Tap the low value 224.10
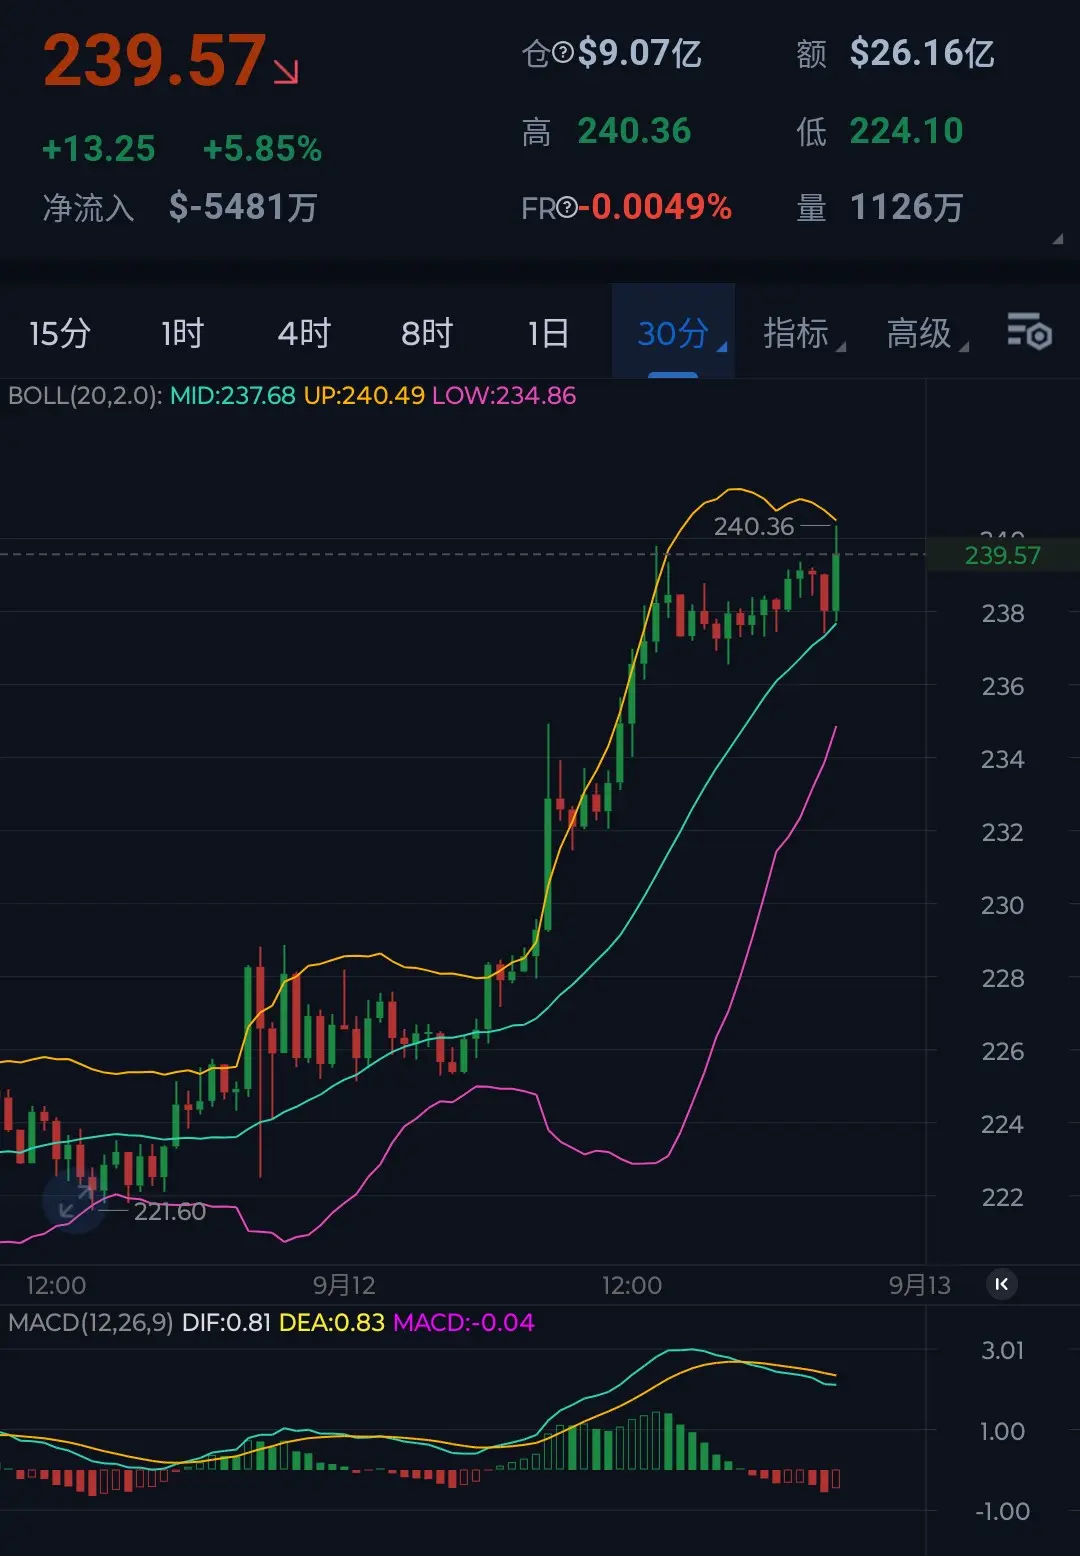1080x1556 pixels. click(906, 131)
